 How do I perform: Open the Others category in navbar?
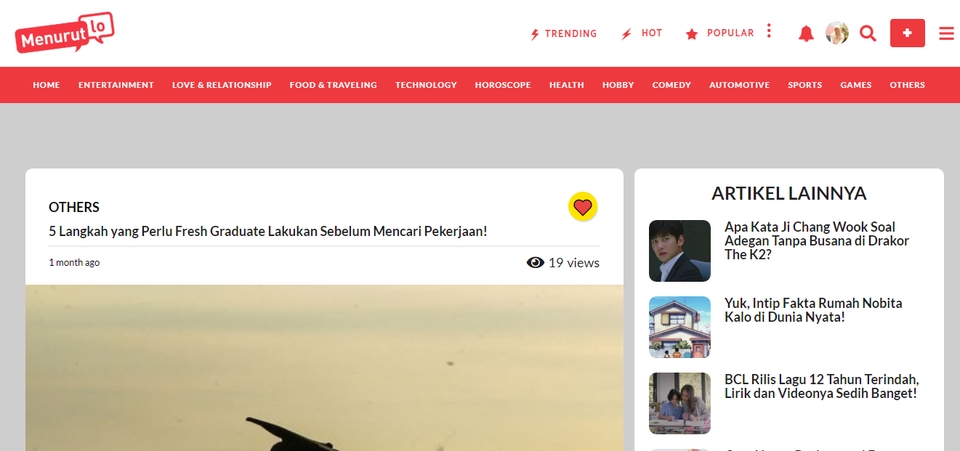[907, 85]
